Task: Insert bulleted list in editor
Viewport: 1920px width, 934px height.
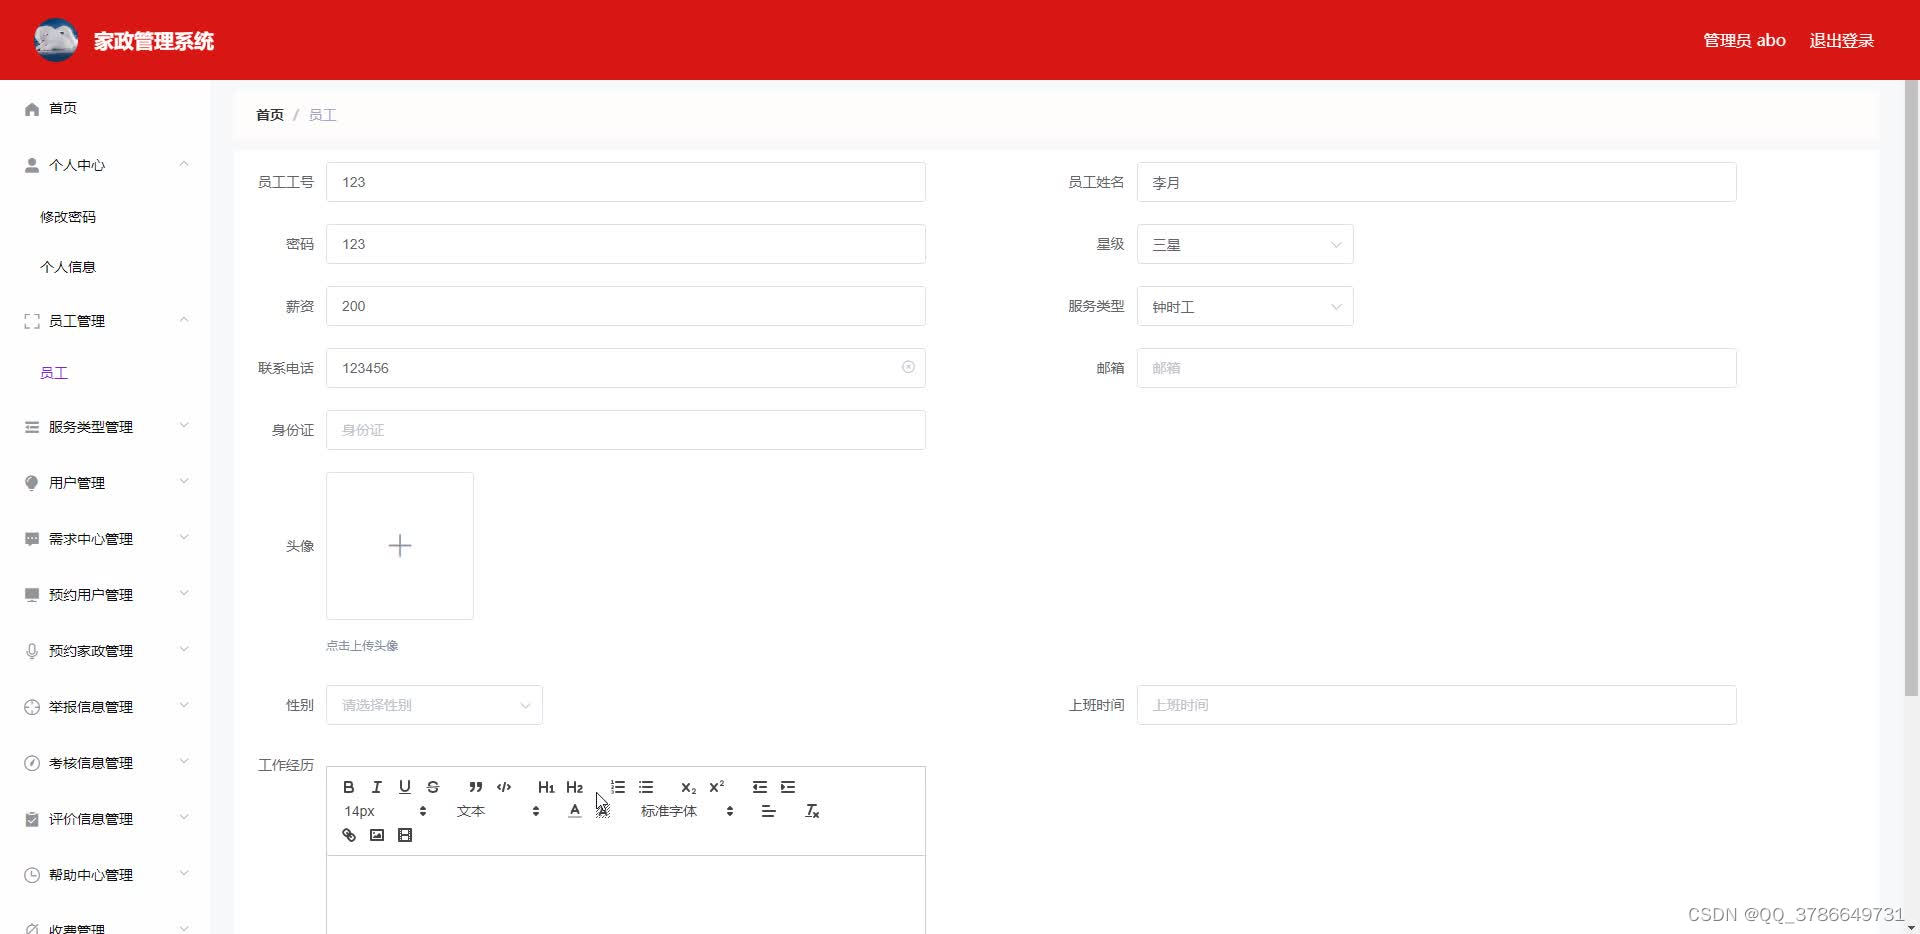Action: (x=646, y=787)
